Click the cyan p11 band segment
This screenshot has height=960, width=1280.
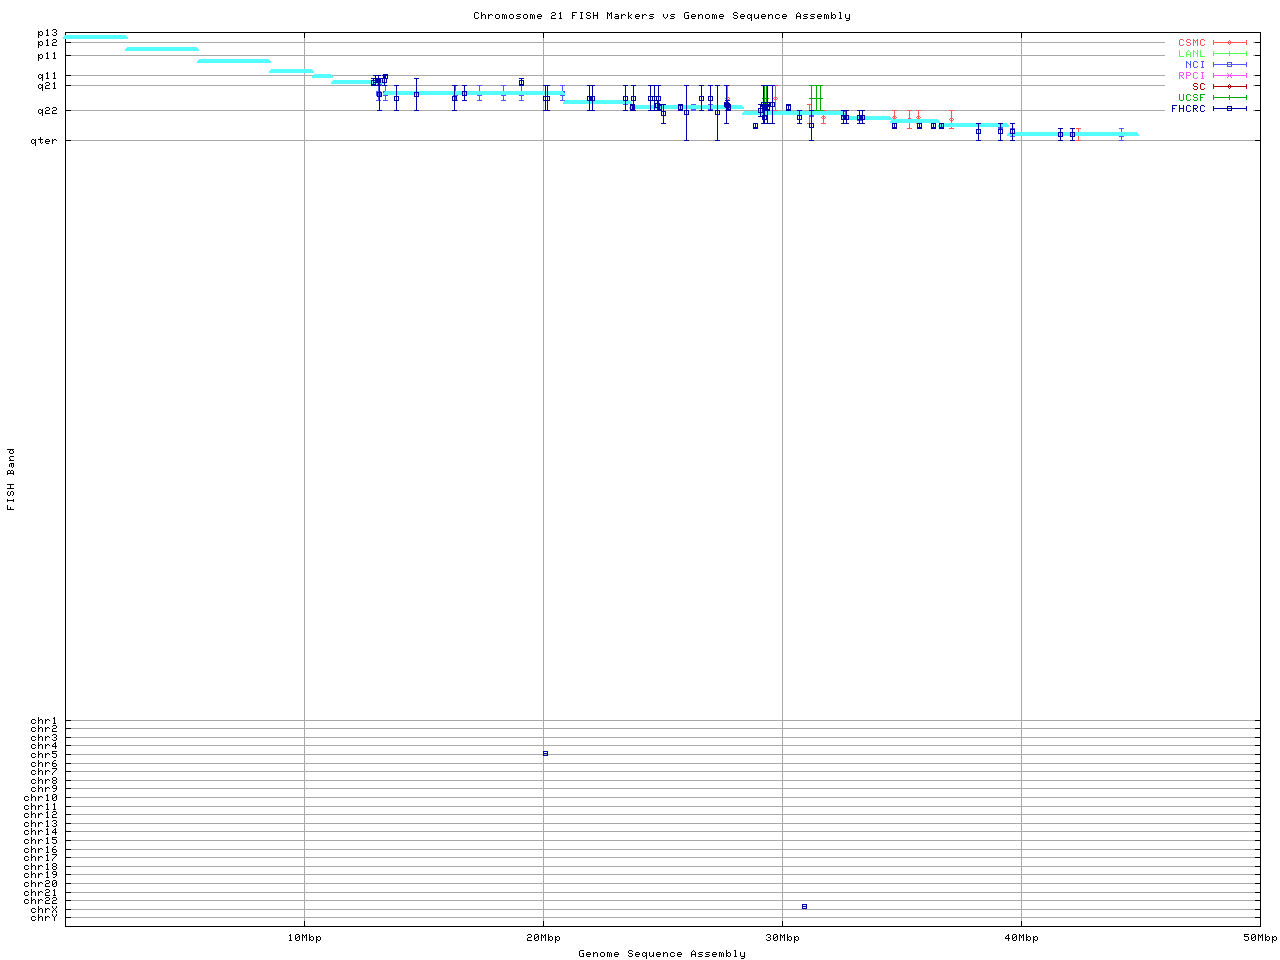(x=234, y=61)
